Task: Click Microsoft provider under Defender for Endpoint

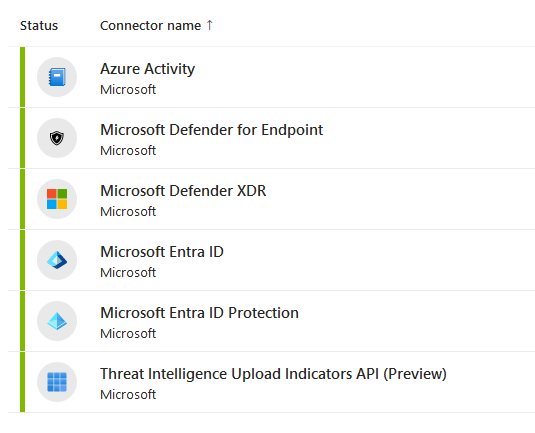Action: 128,150
